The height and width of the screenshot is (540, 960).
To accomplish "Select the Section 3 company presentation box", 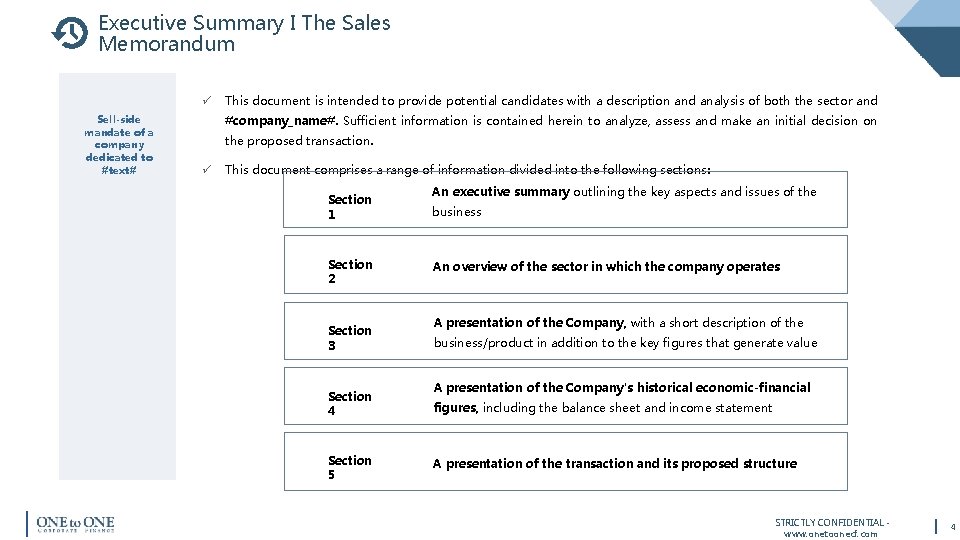I will [x=565, y=332].
